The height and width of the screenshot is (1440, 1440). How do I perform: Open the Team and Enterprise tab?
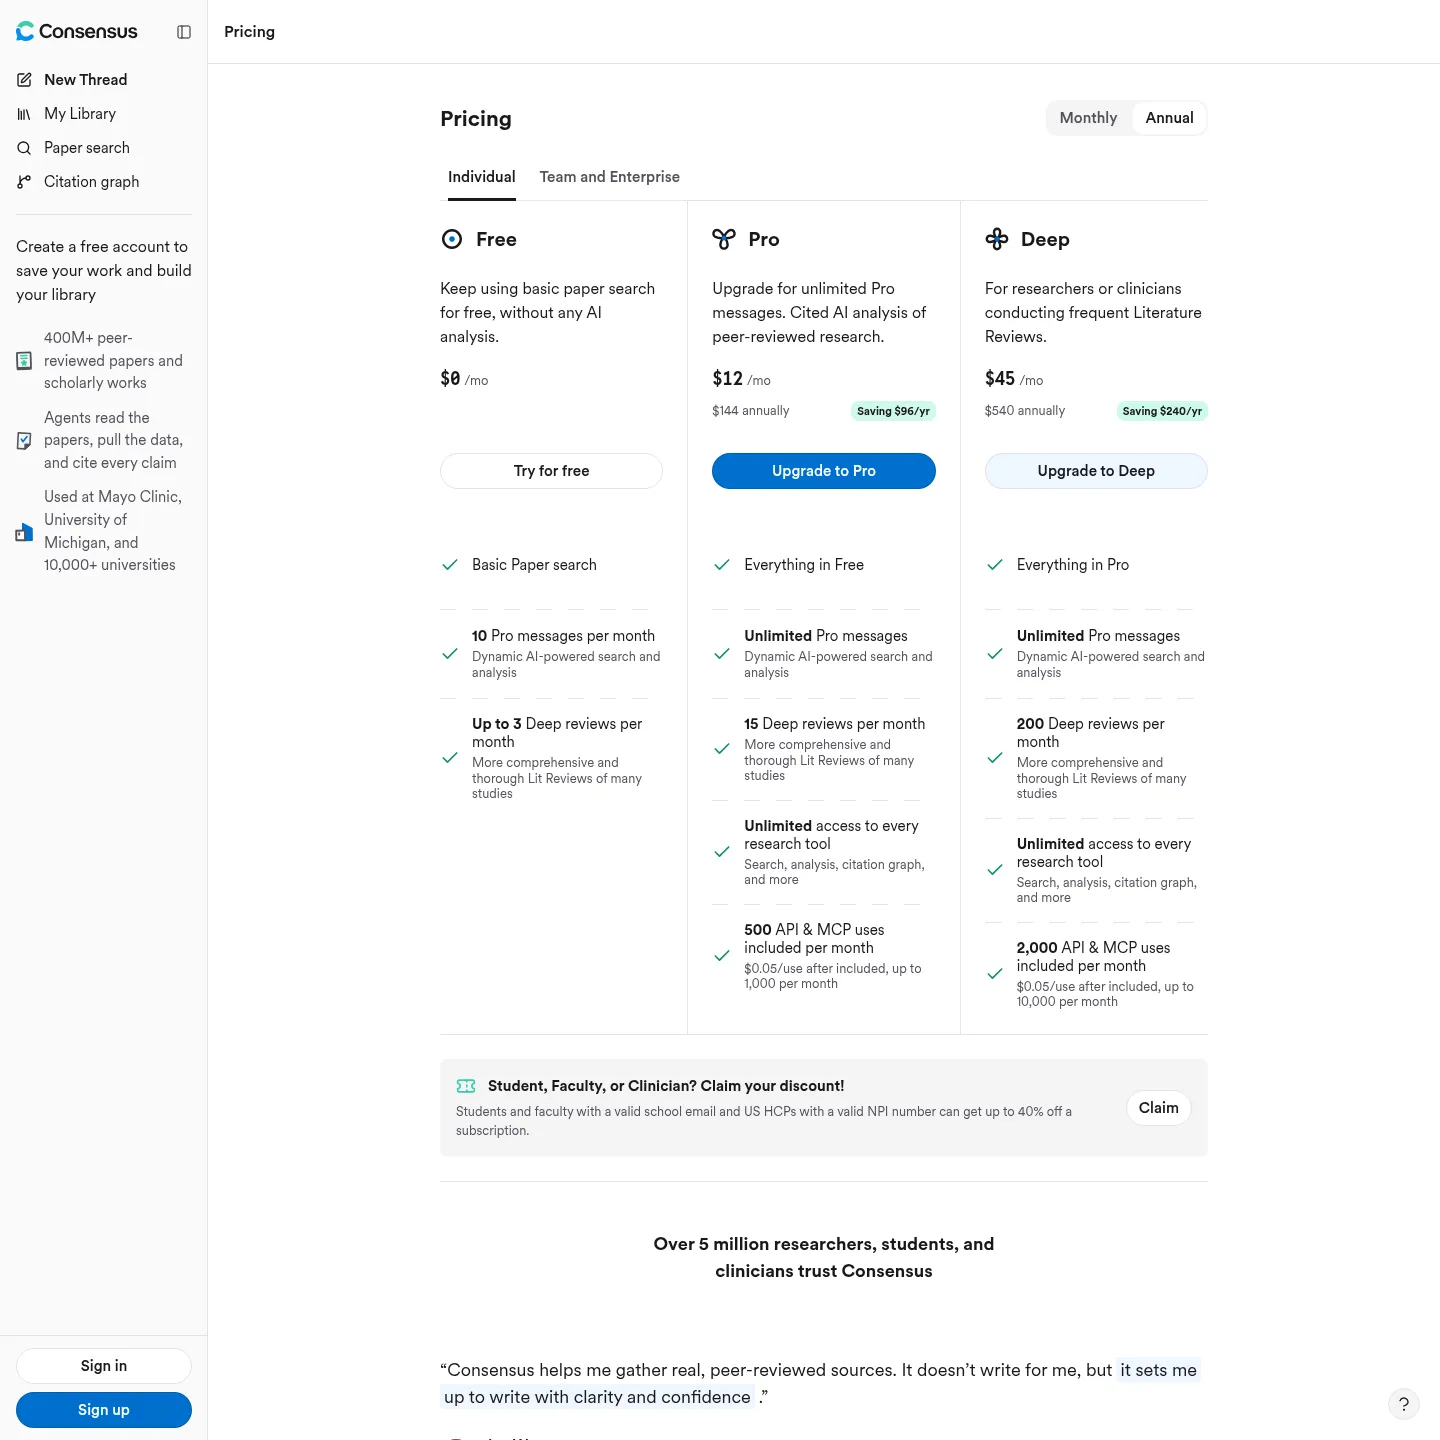pyautogui.click(x=610, y=177)
